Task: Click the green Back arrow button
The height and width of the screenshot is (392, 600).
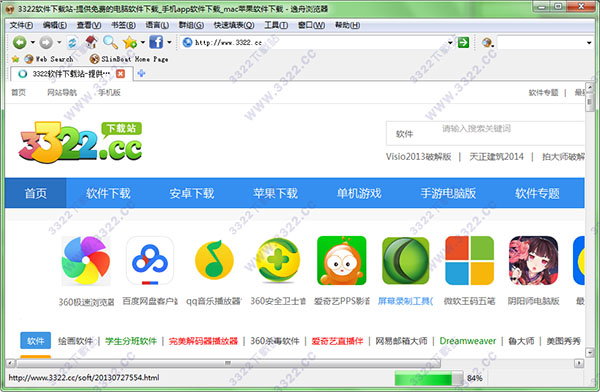Action: pos(20,42)
